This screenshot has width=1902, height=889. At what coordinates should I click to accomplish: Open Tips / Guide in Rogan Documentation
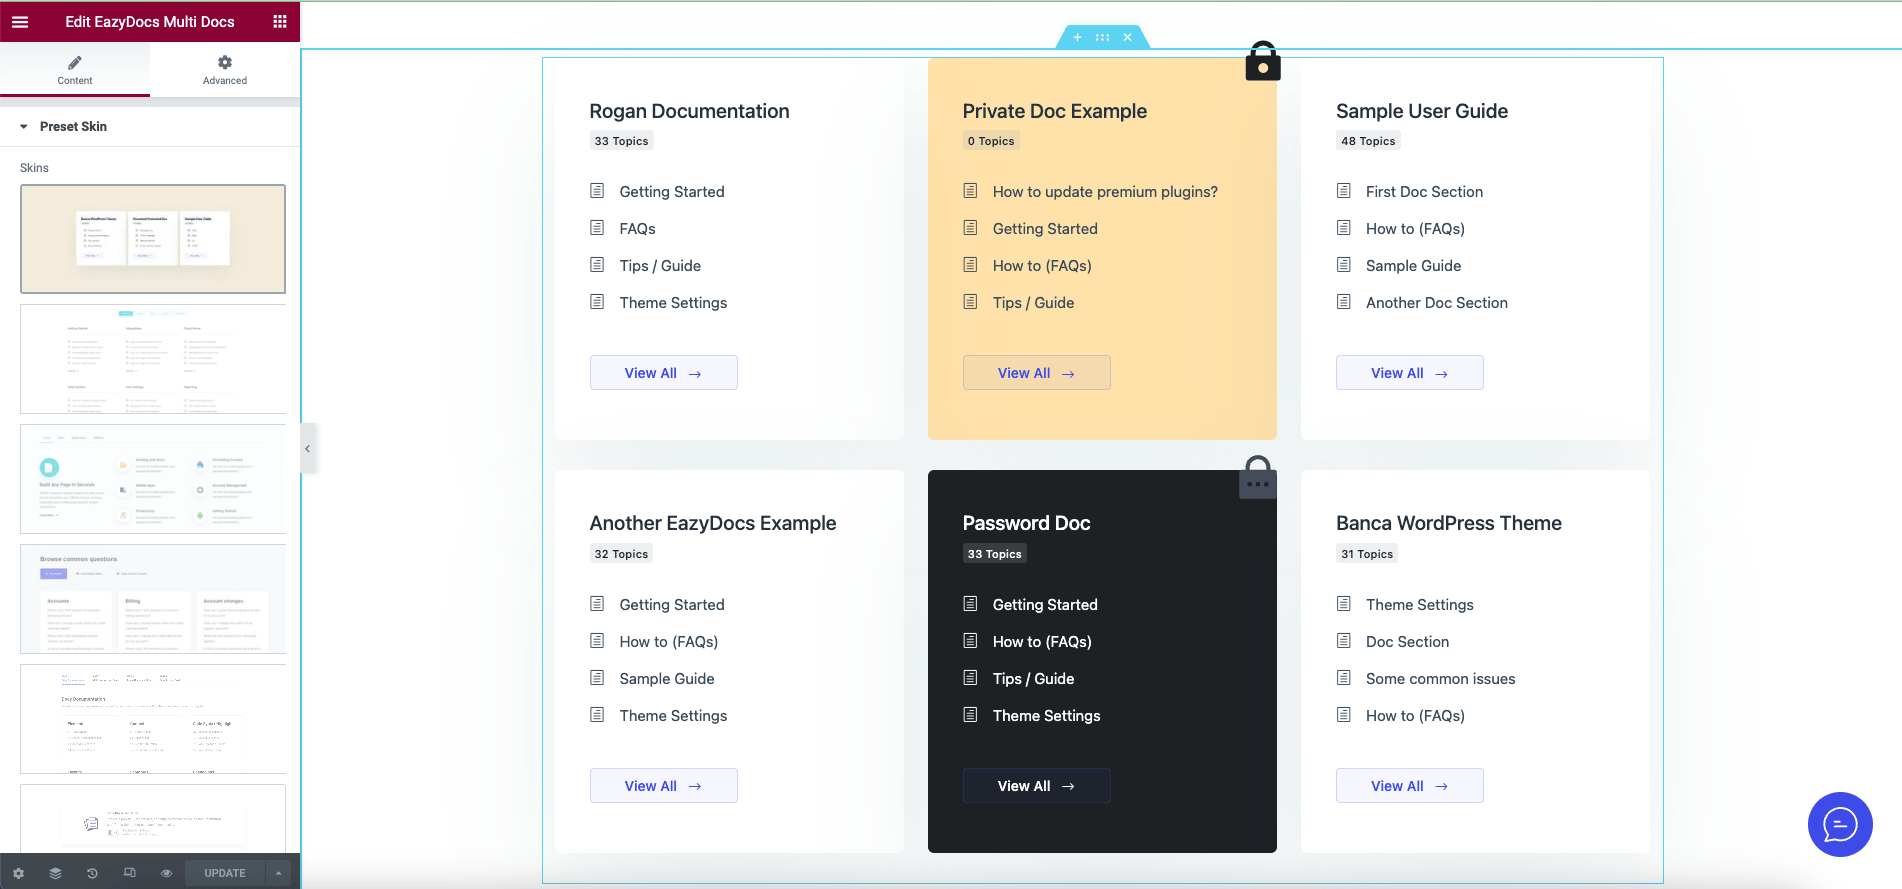click(660, 266)
